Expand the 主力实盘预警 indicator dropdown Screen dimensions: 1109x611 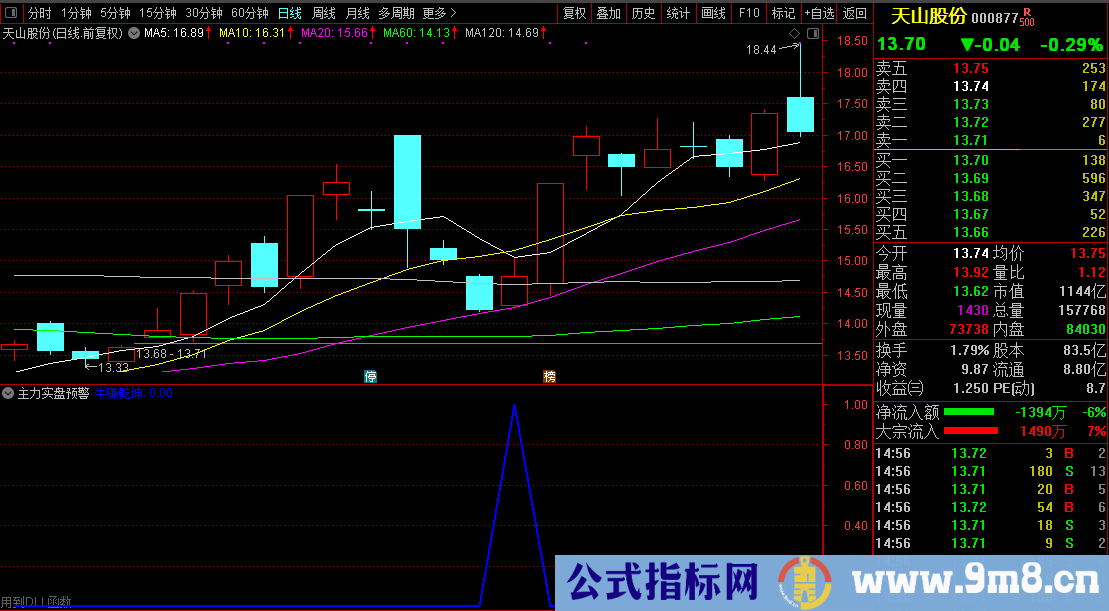pos(9,394)
